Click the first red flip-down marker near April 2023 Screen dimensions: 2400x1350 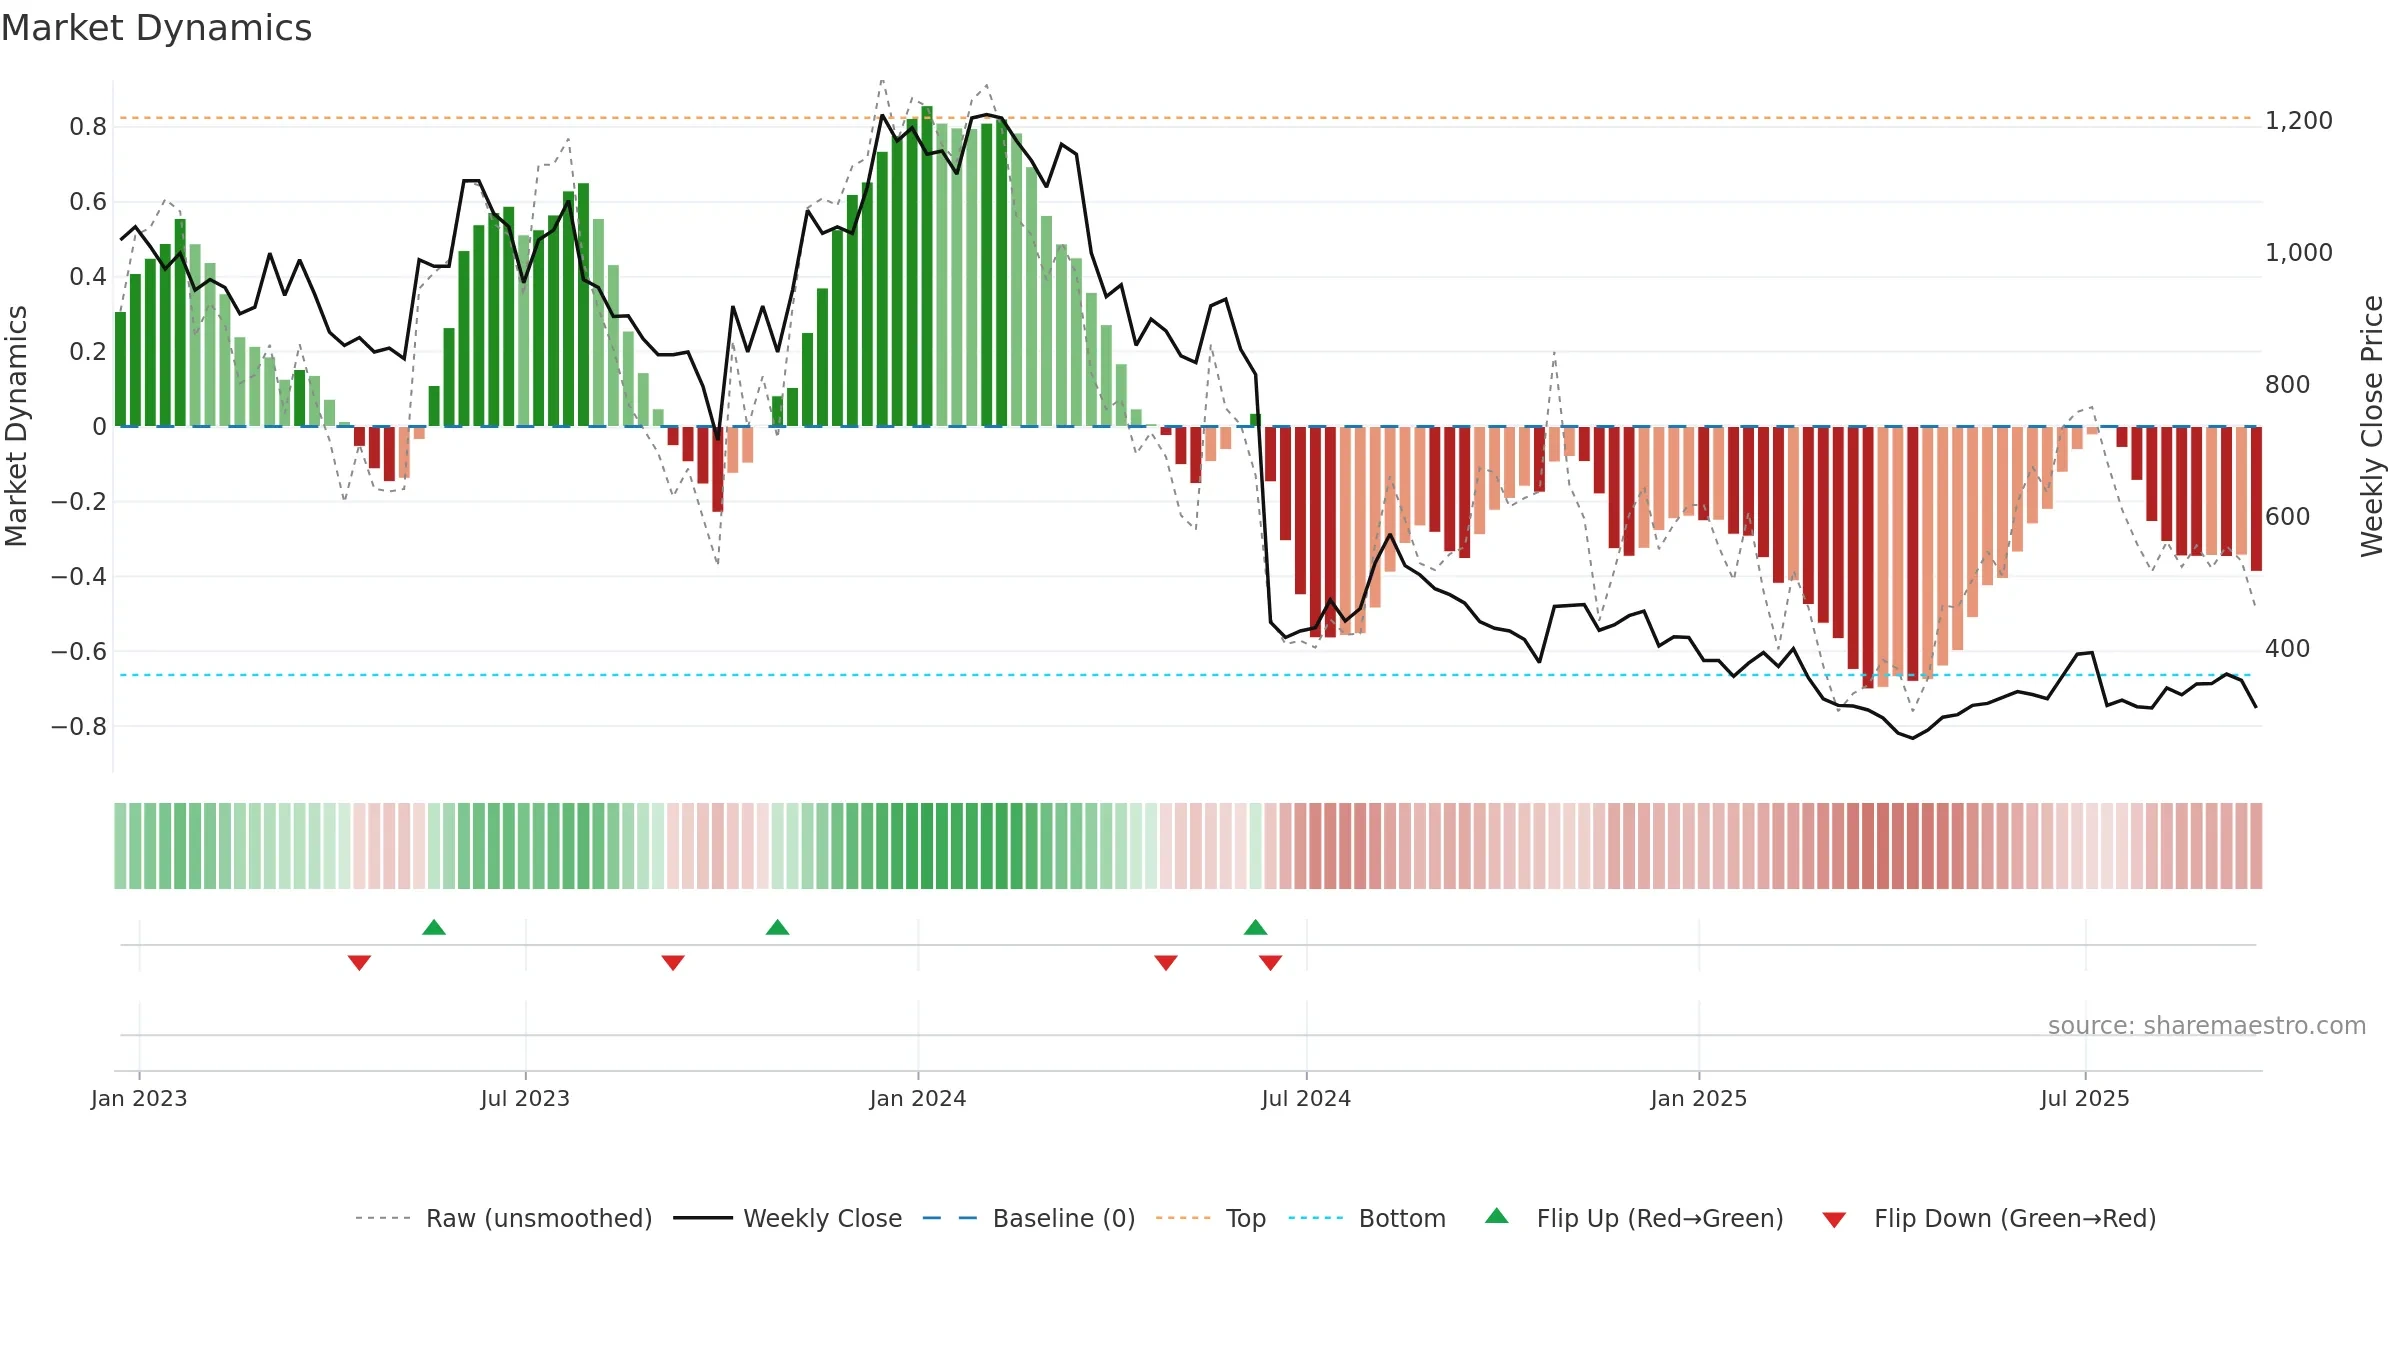(359, 962)
